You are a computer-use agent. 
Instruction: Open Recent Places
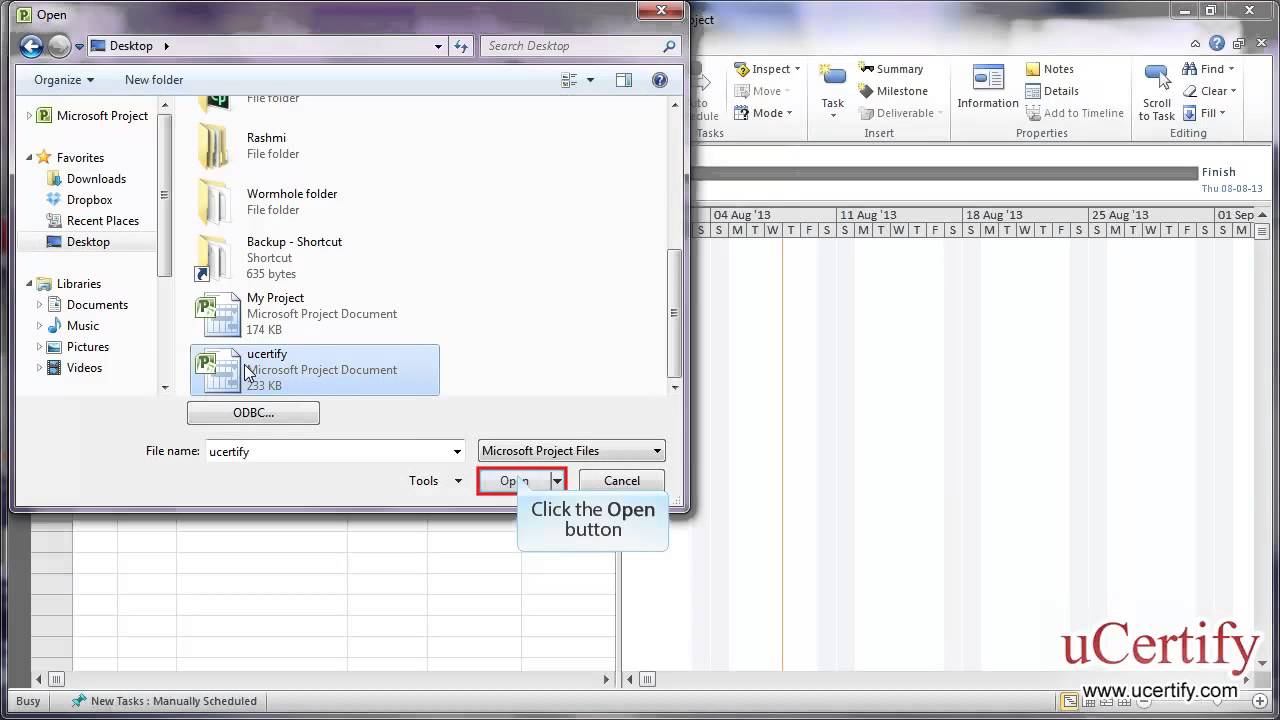coord(103,221)
